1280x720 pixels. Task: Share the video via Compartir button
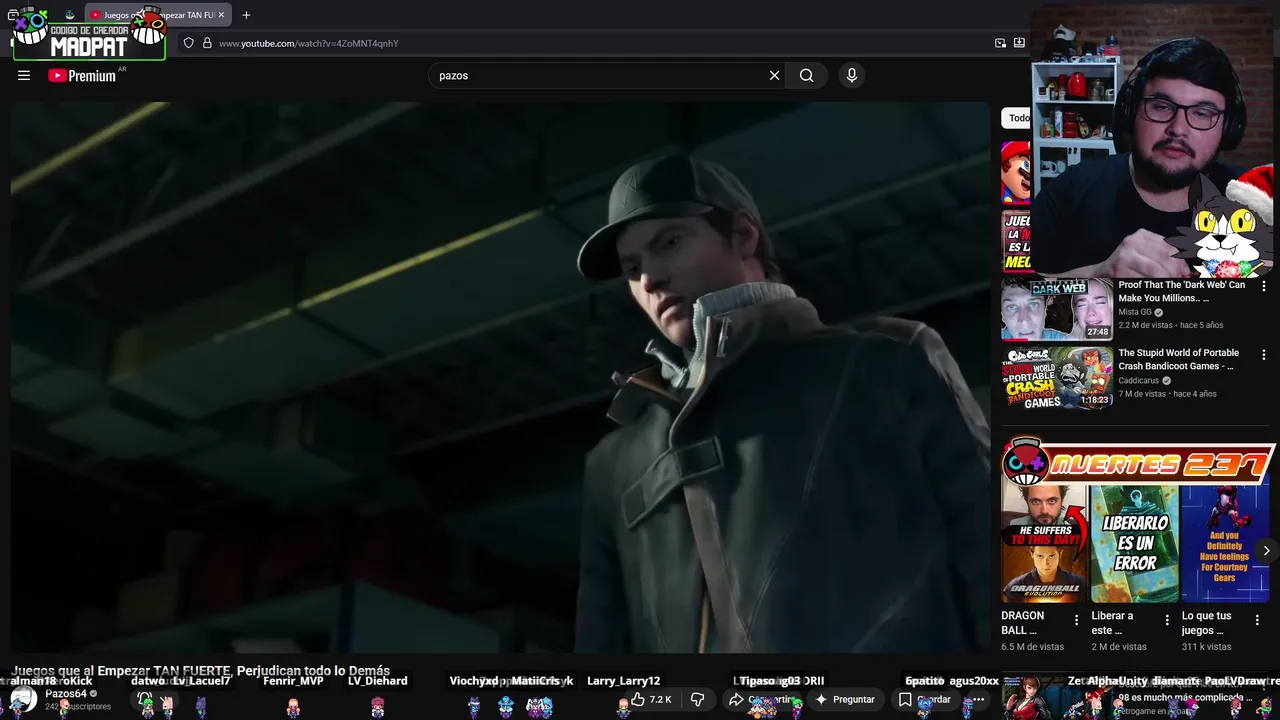(762, 699)
